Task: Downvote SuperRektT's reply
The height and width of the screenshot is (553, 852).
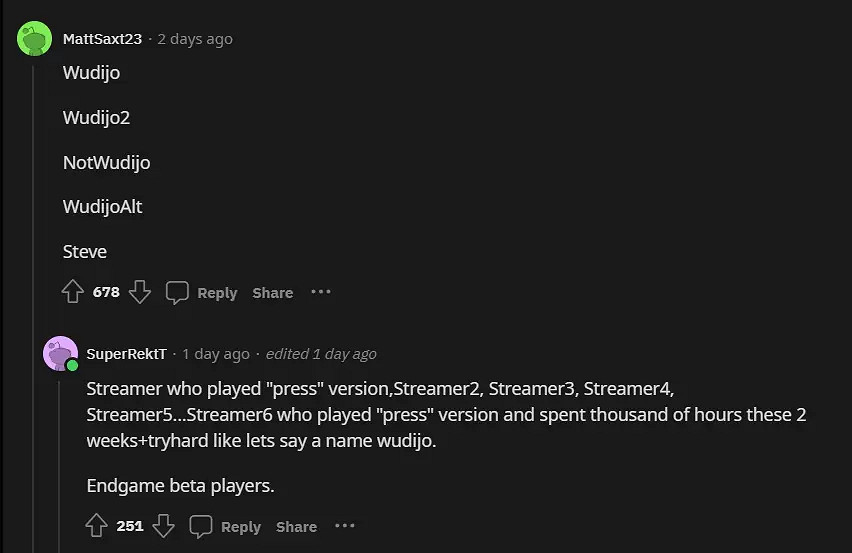Action: [x=164, y=526]
